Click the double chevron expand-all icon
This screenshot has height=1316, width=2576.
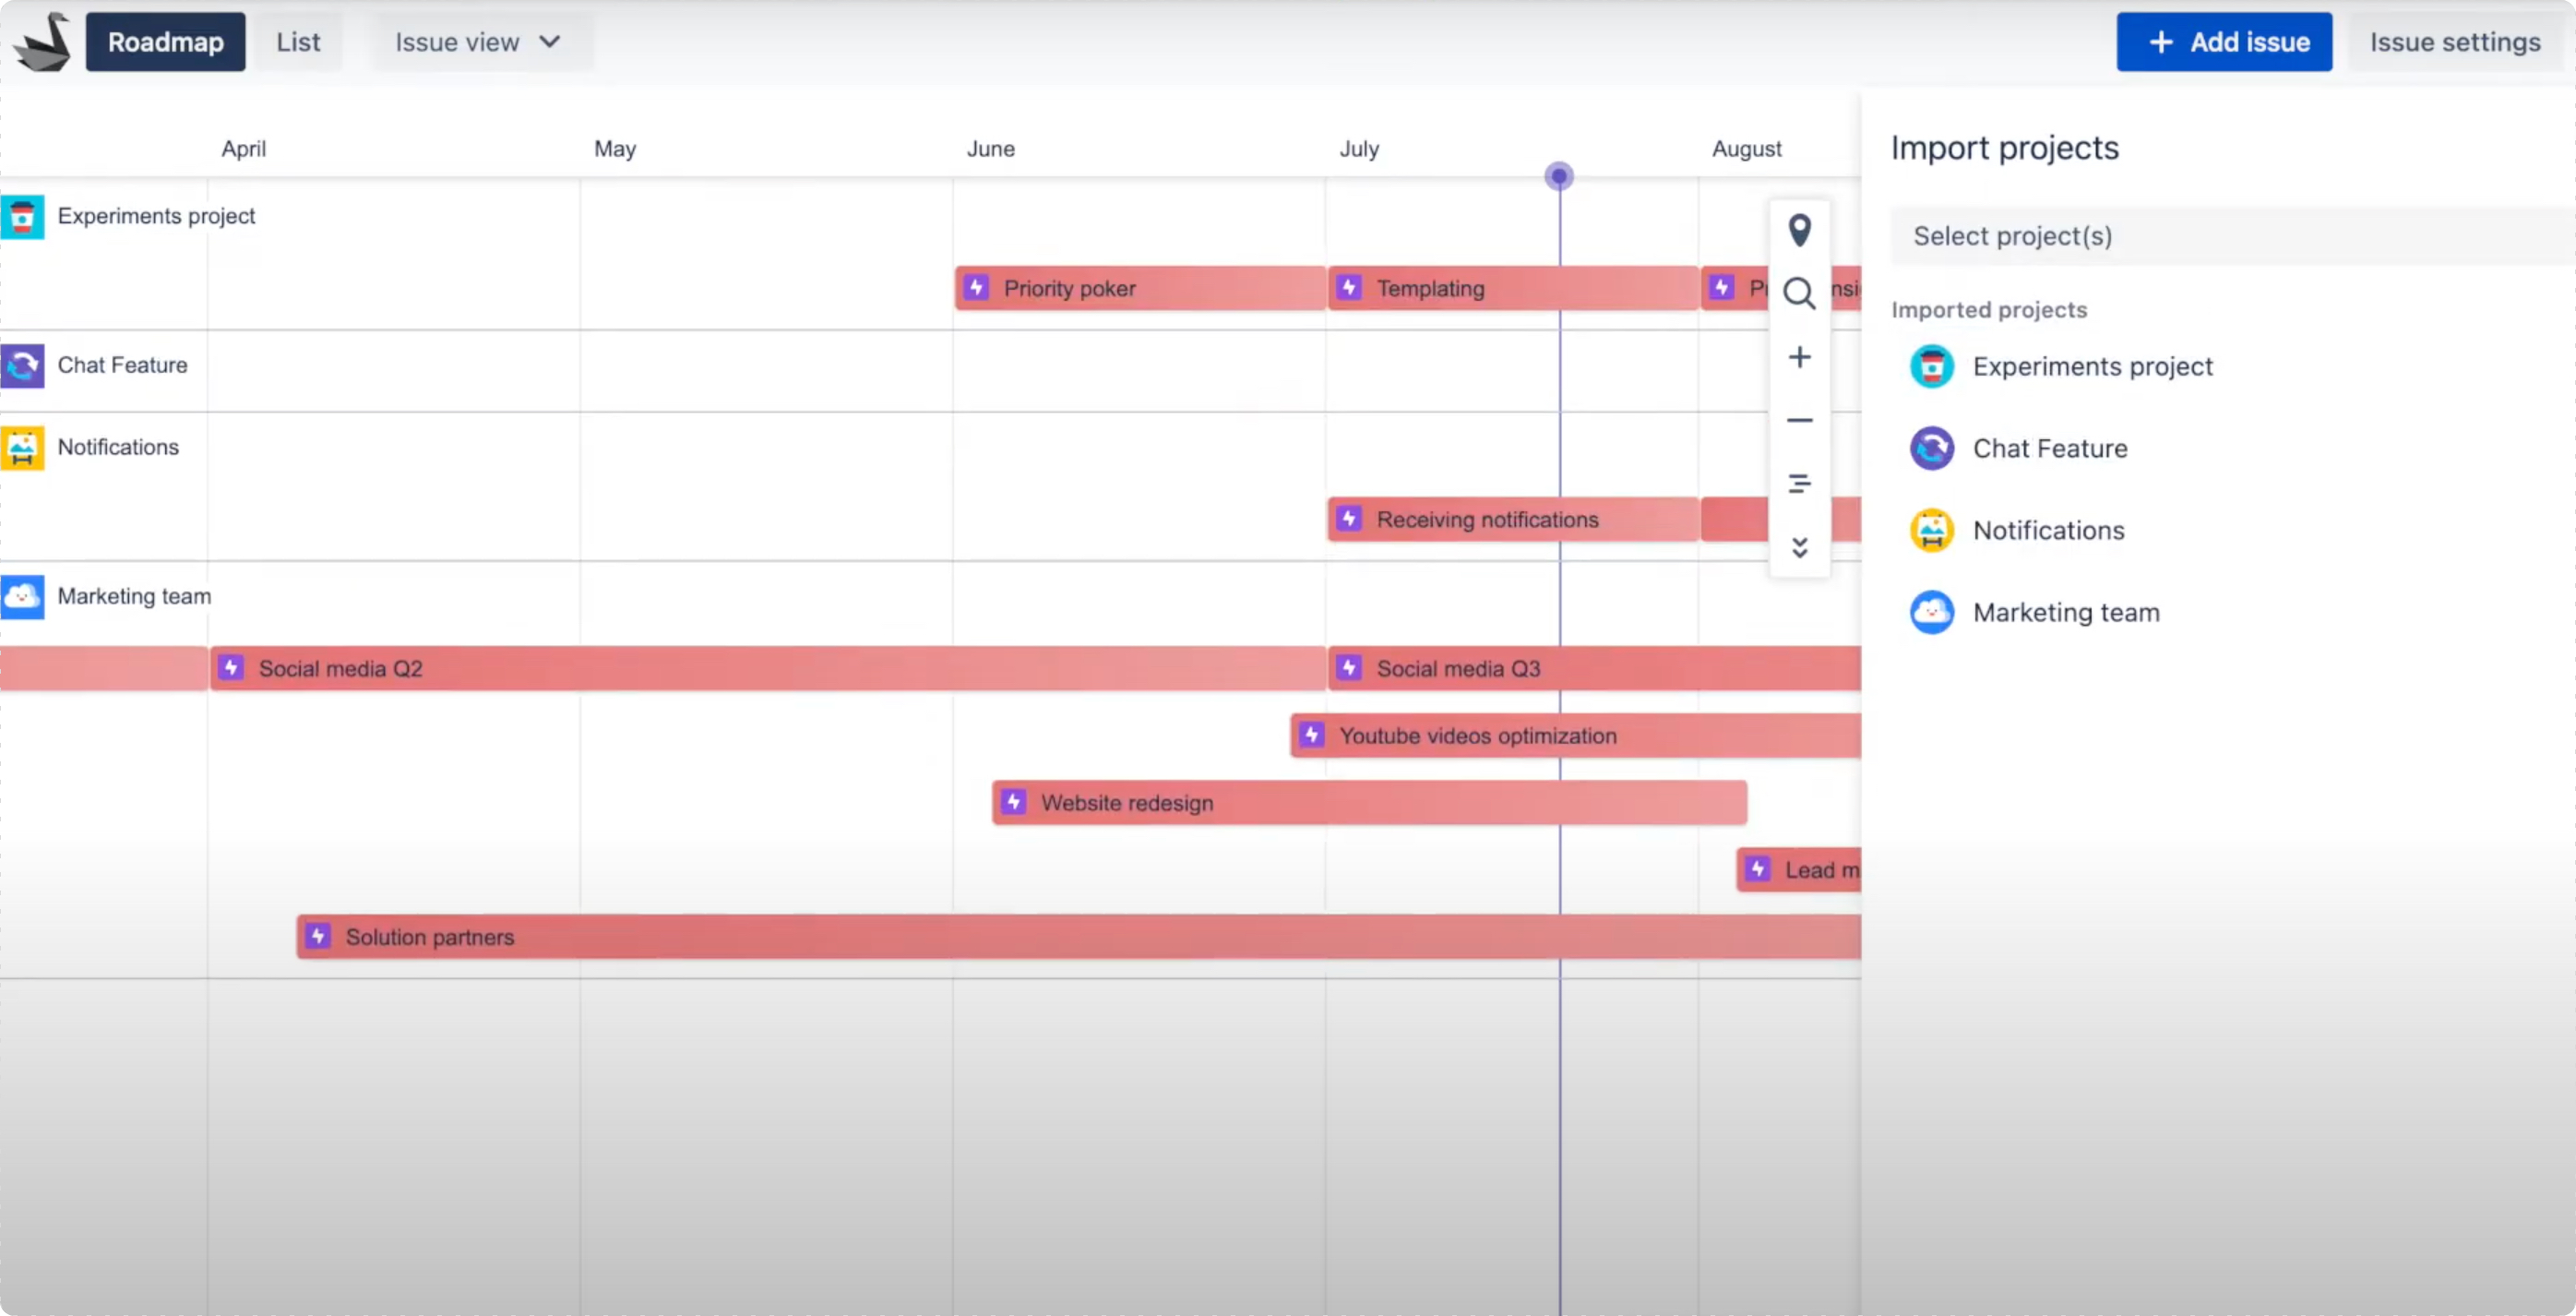[x=1799, y=547]
